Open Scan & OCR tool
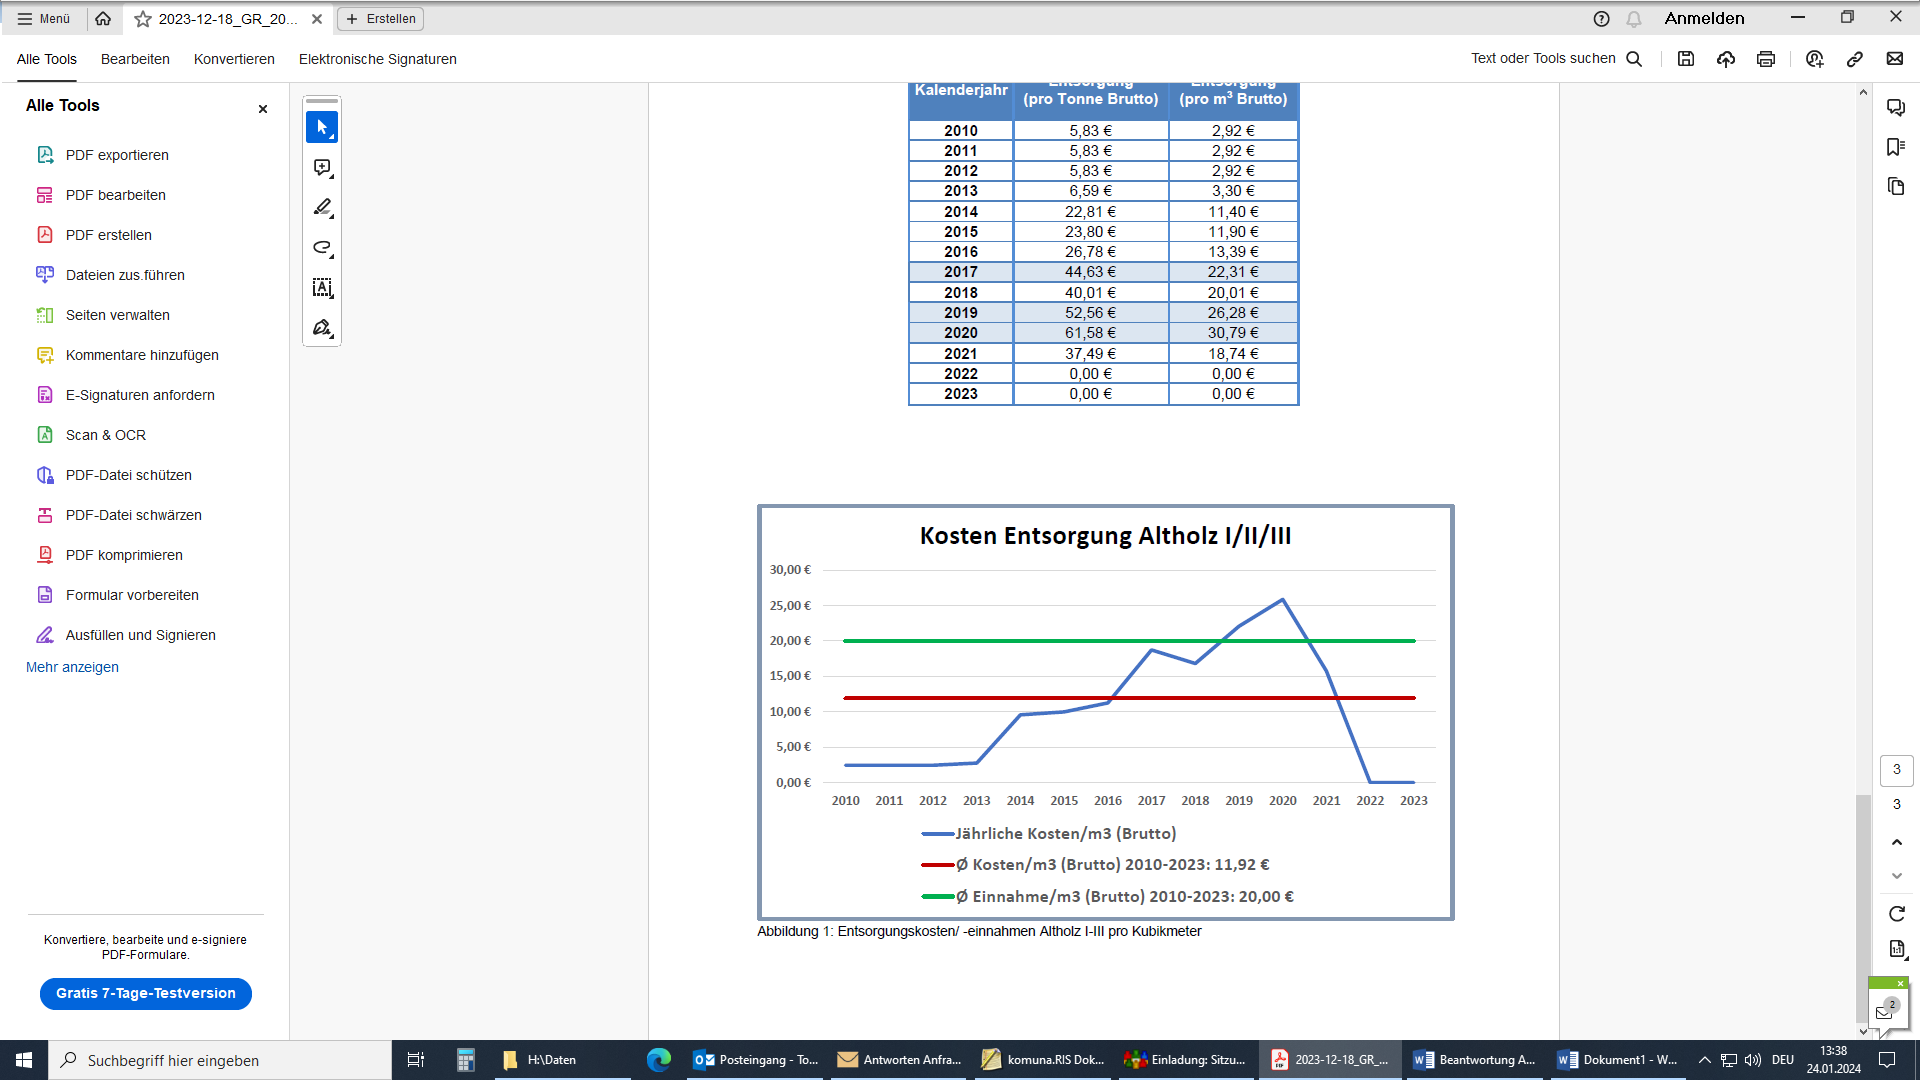This screenshot has height=1080, width=1920. click(x=106, y=435)
